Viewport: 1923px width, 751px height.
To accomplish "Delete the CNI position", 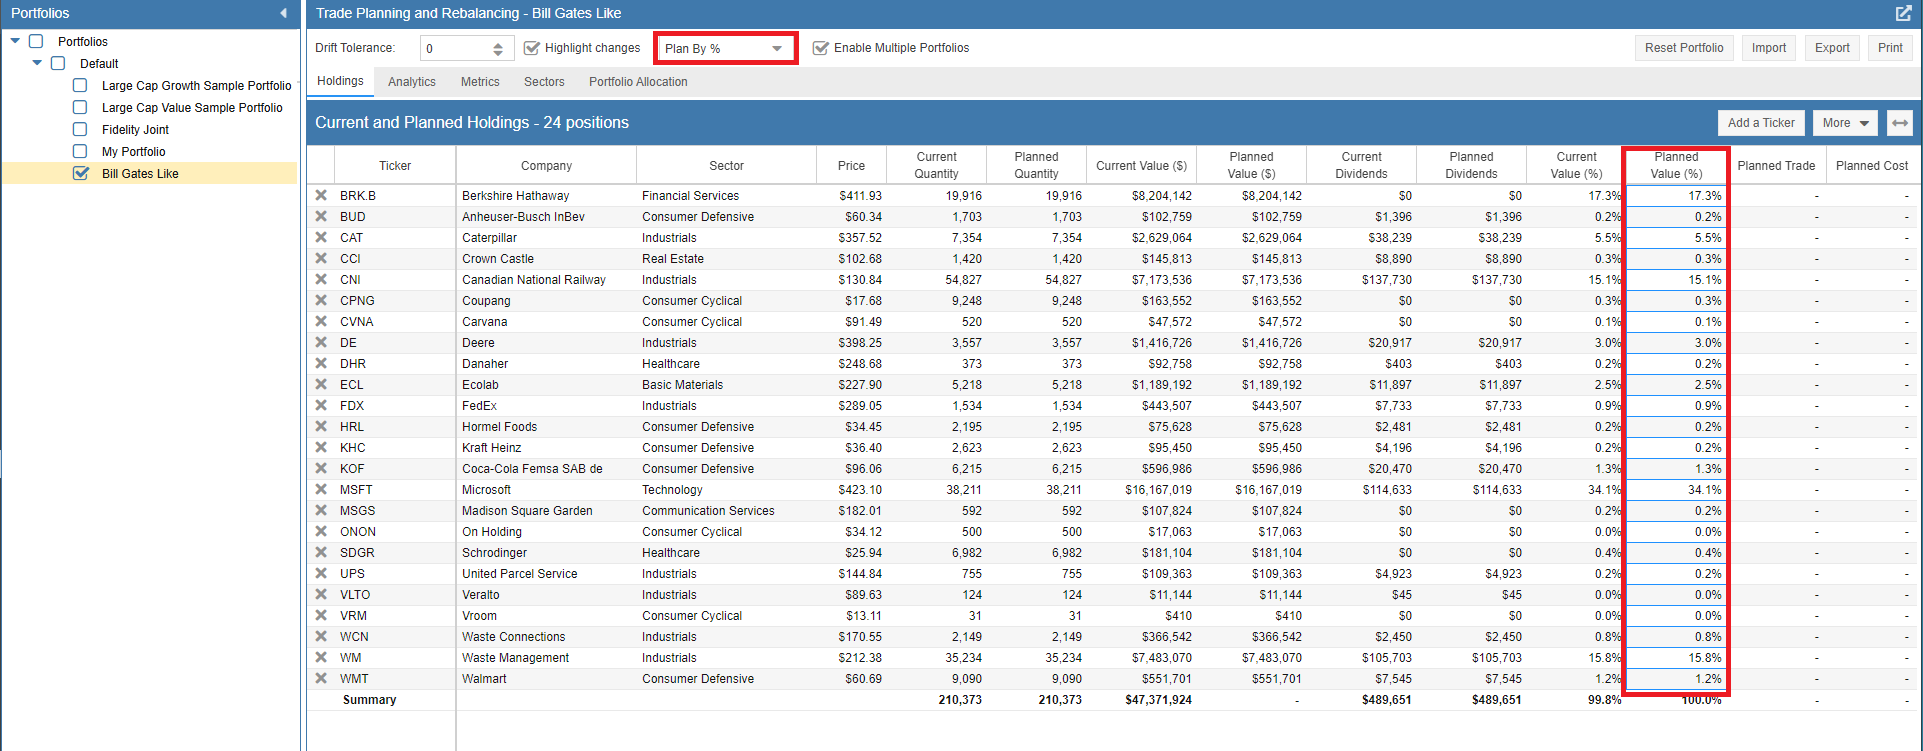I will 321,279.
